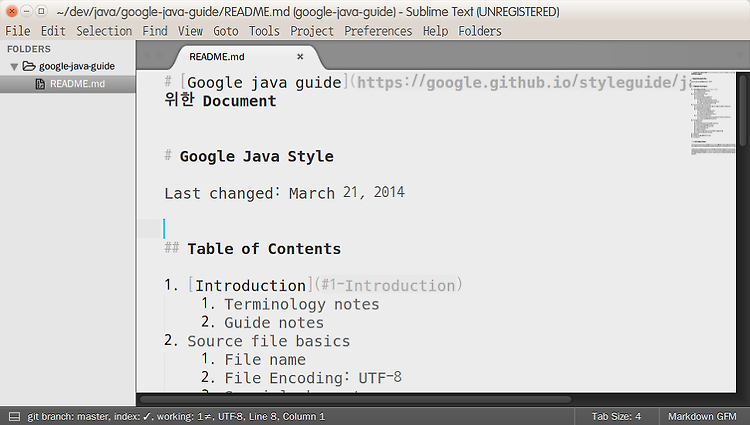Click Last changed: March 21, 2014 line

pyautogui.click(x=285, y=193)
